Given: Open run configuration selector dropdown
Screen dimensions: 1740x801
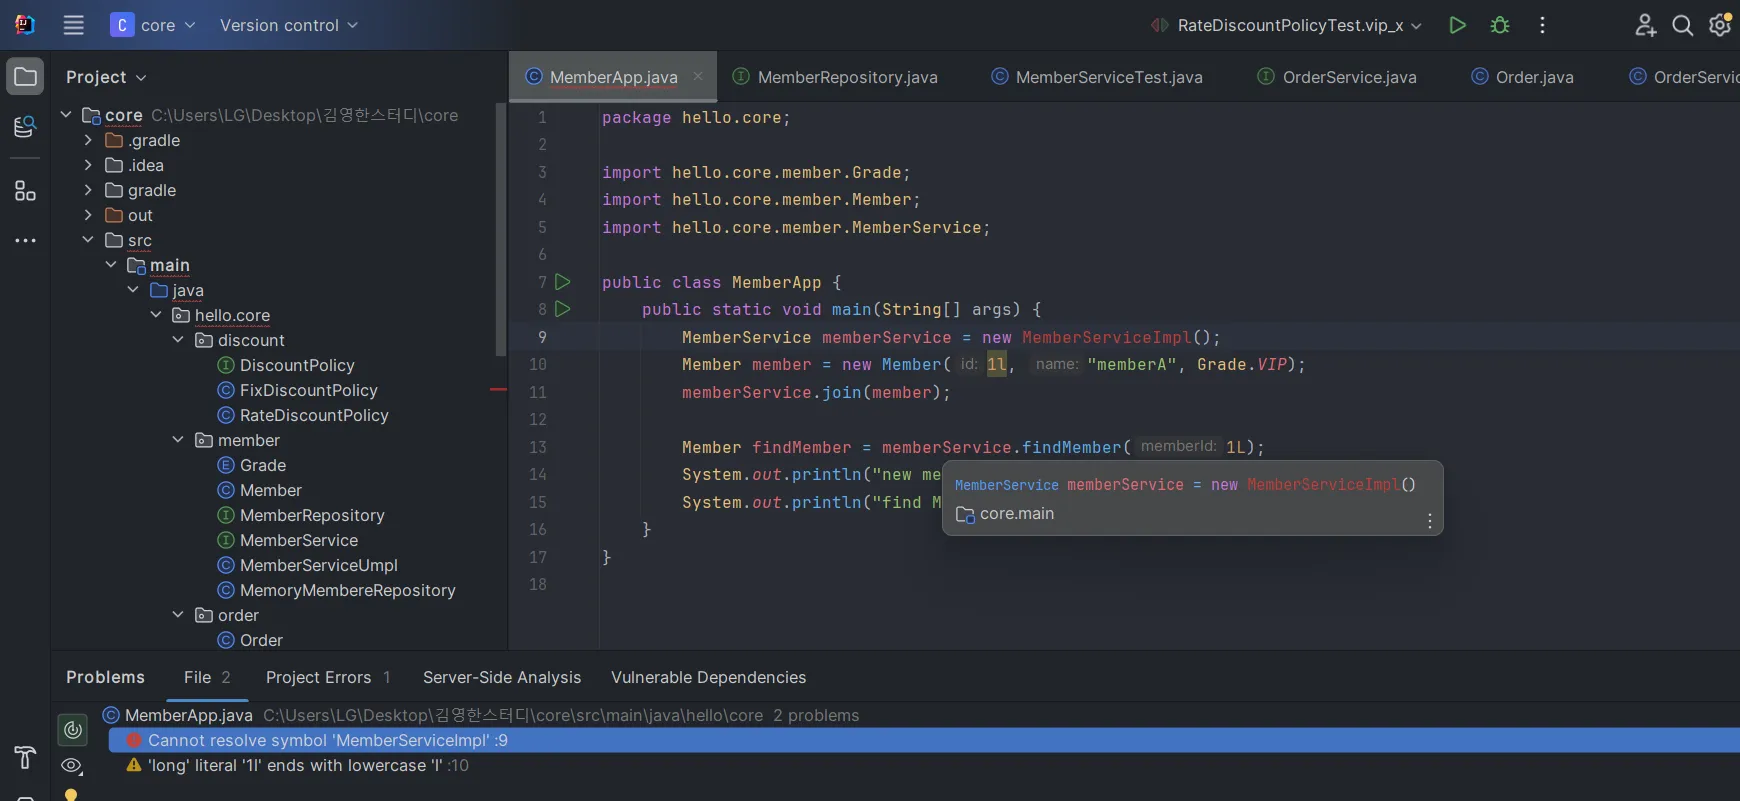Looking at the screenshot, I should (1286, 25).
